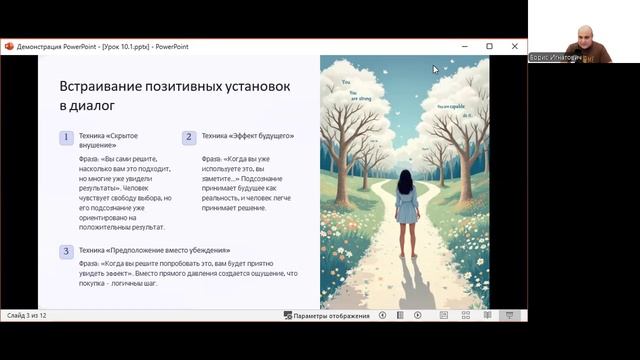Open the display settings (Параметры отображения) button
The height and width of the screenshot is (360, 640).
coord(327,316)
